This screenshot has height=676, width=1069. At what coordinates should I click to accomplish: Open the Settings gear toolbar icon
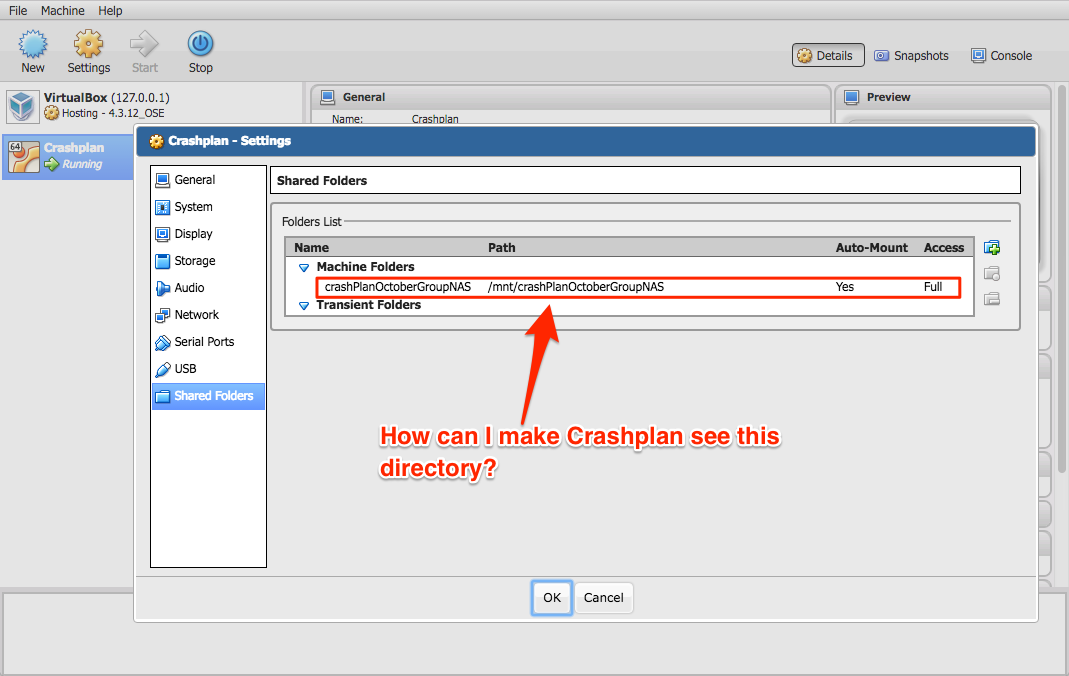(x=89, y=44)
